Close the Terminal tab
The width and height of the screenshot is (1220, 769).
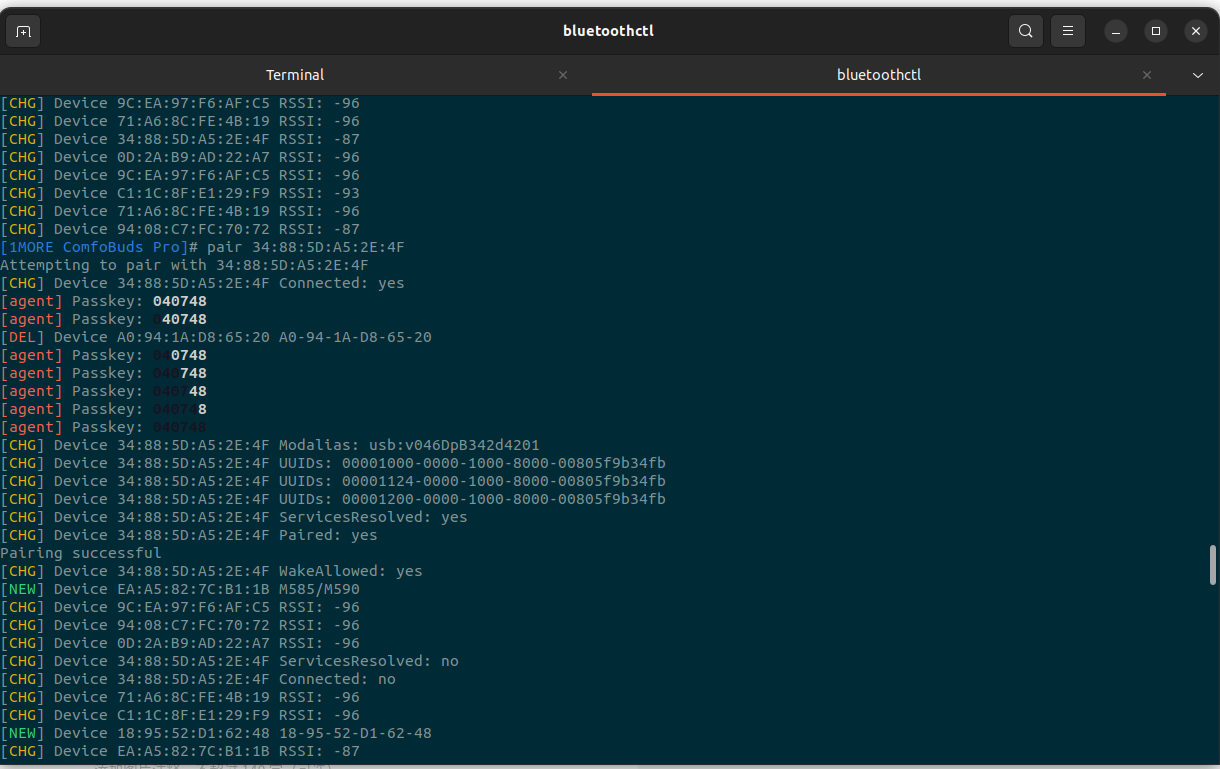tap(563, 75)
